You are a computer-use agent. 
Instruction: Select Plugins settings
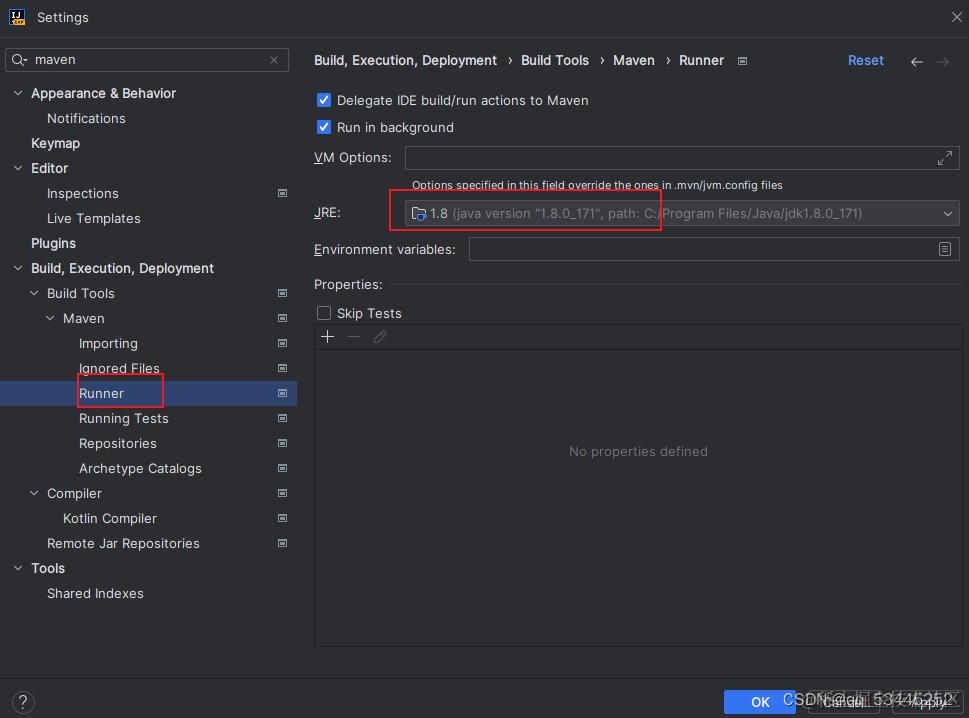(x=54, y=243)
